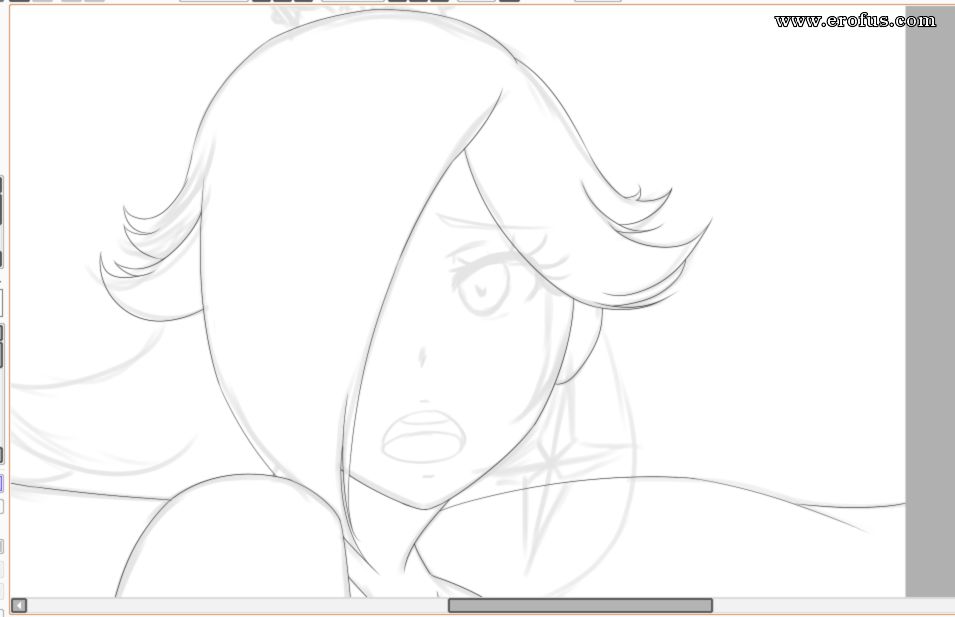Image resolution: width=955 pixels, height=617 pixels.
Task: Open the stabilizer dropdown at the toolbar's right
Action: click(x=597, y=0)
